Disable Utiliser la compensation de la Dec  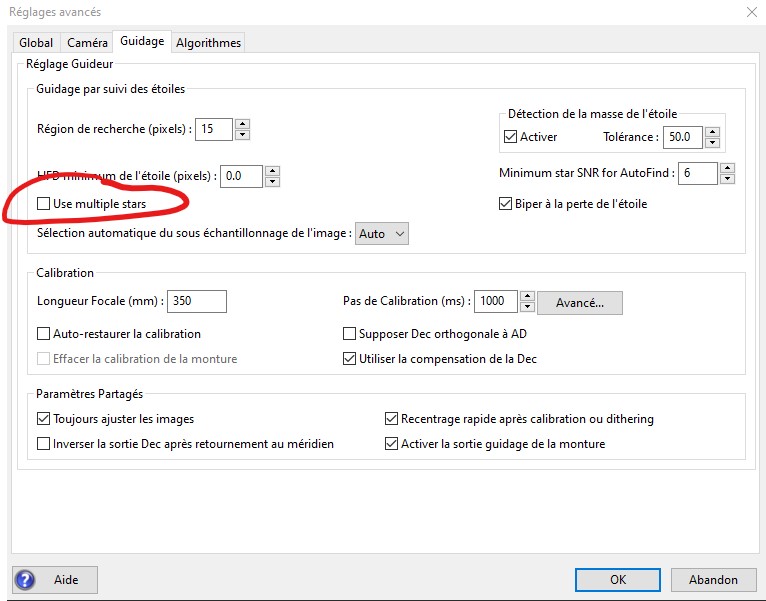click(x=350, y=359)
